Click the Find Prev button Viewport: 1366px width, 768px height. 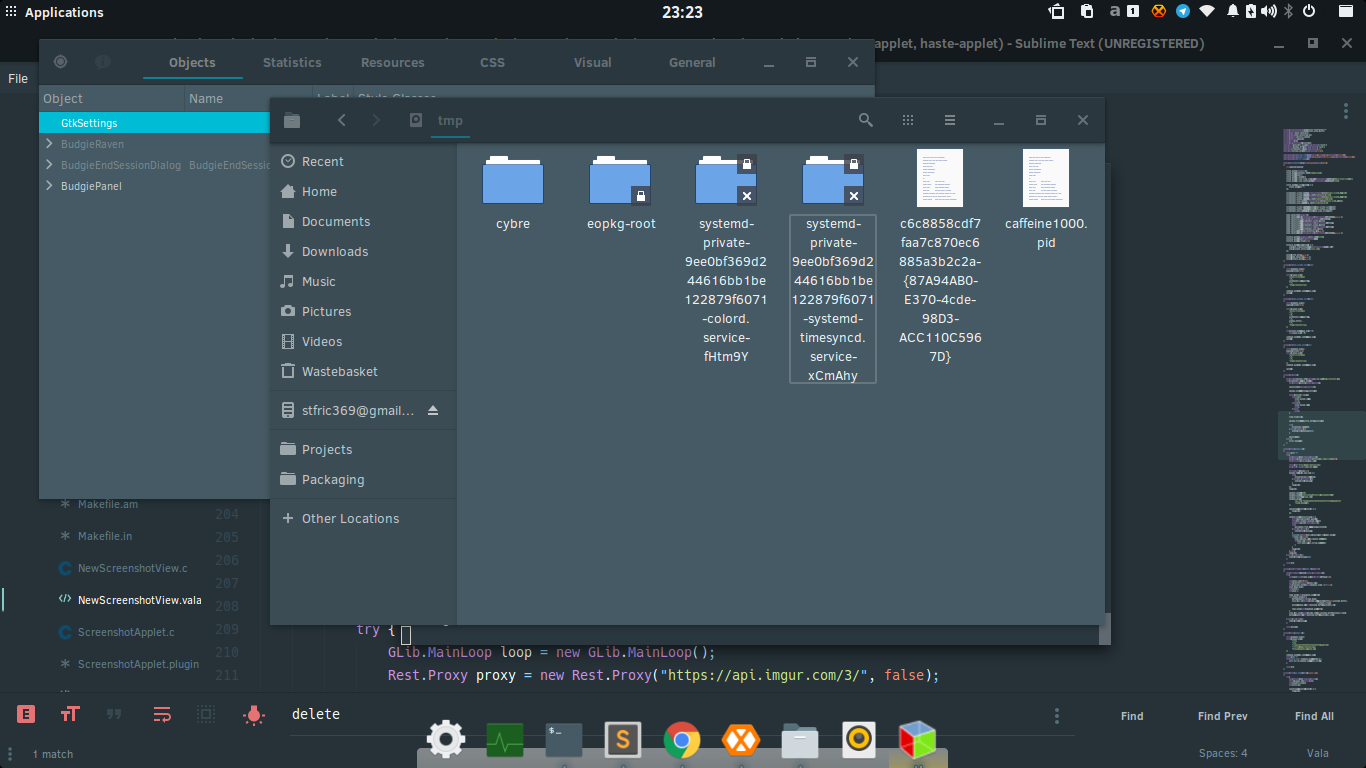[x=1223, y=716]
